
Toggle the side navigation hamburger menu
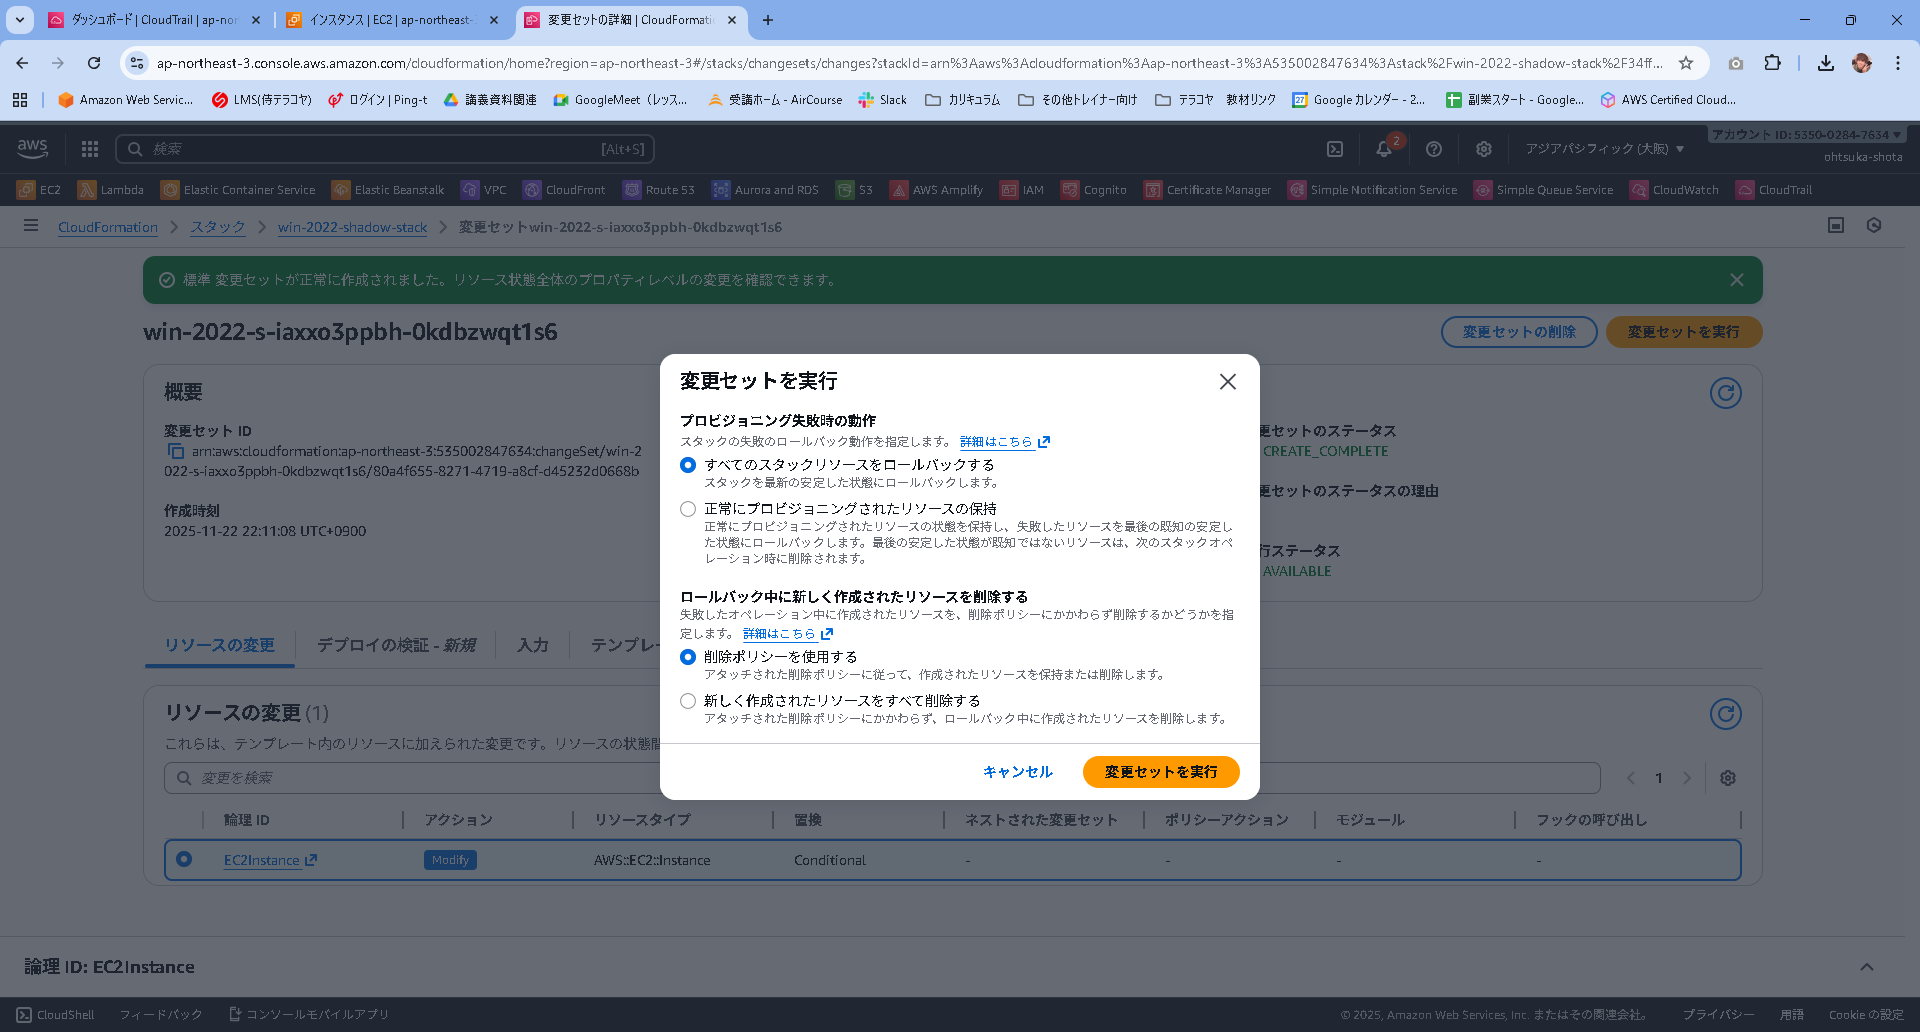coord(31,226)
